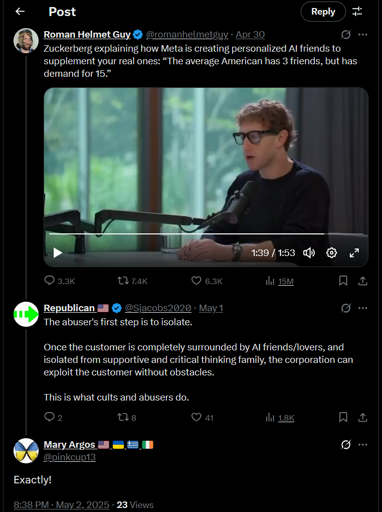This screenshot has height=512, width=382.
Task: Mute the video volume
Action: tap(309, 253)
